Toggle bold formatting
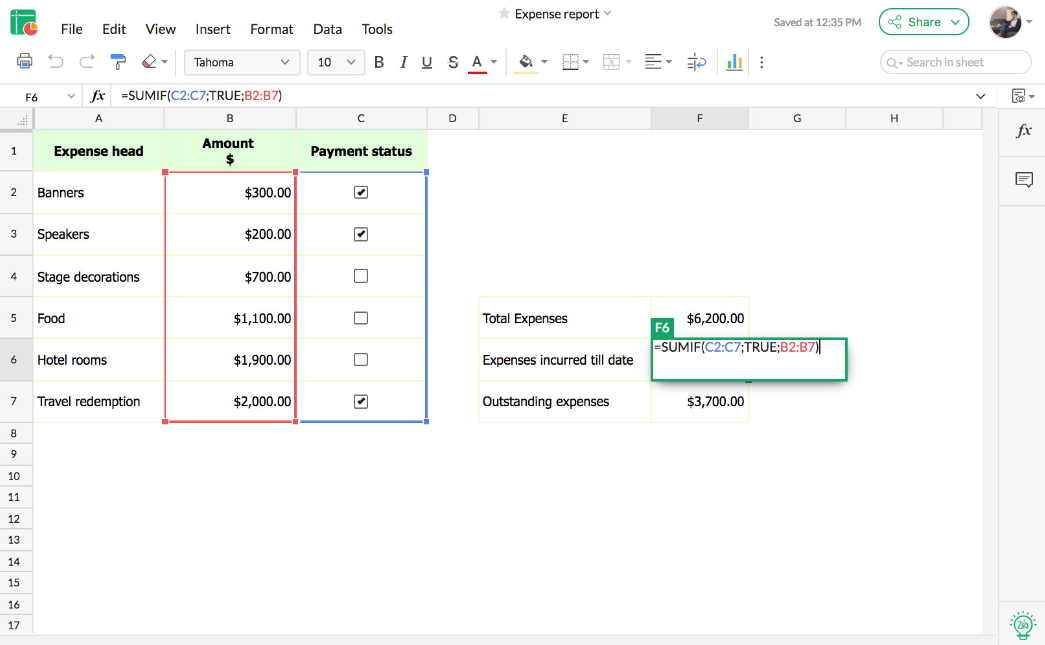The height and width of the screenshot is (645, 1045). tap(378, 61)
